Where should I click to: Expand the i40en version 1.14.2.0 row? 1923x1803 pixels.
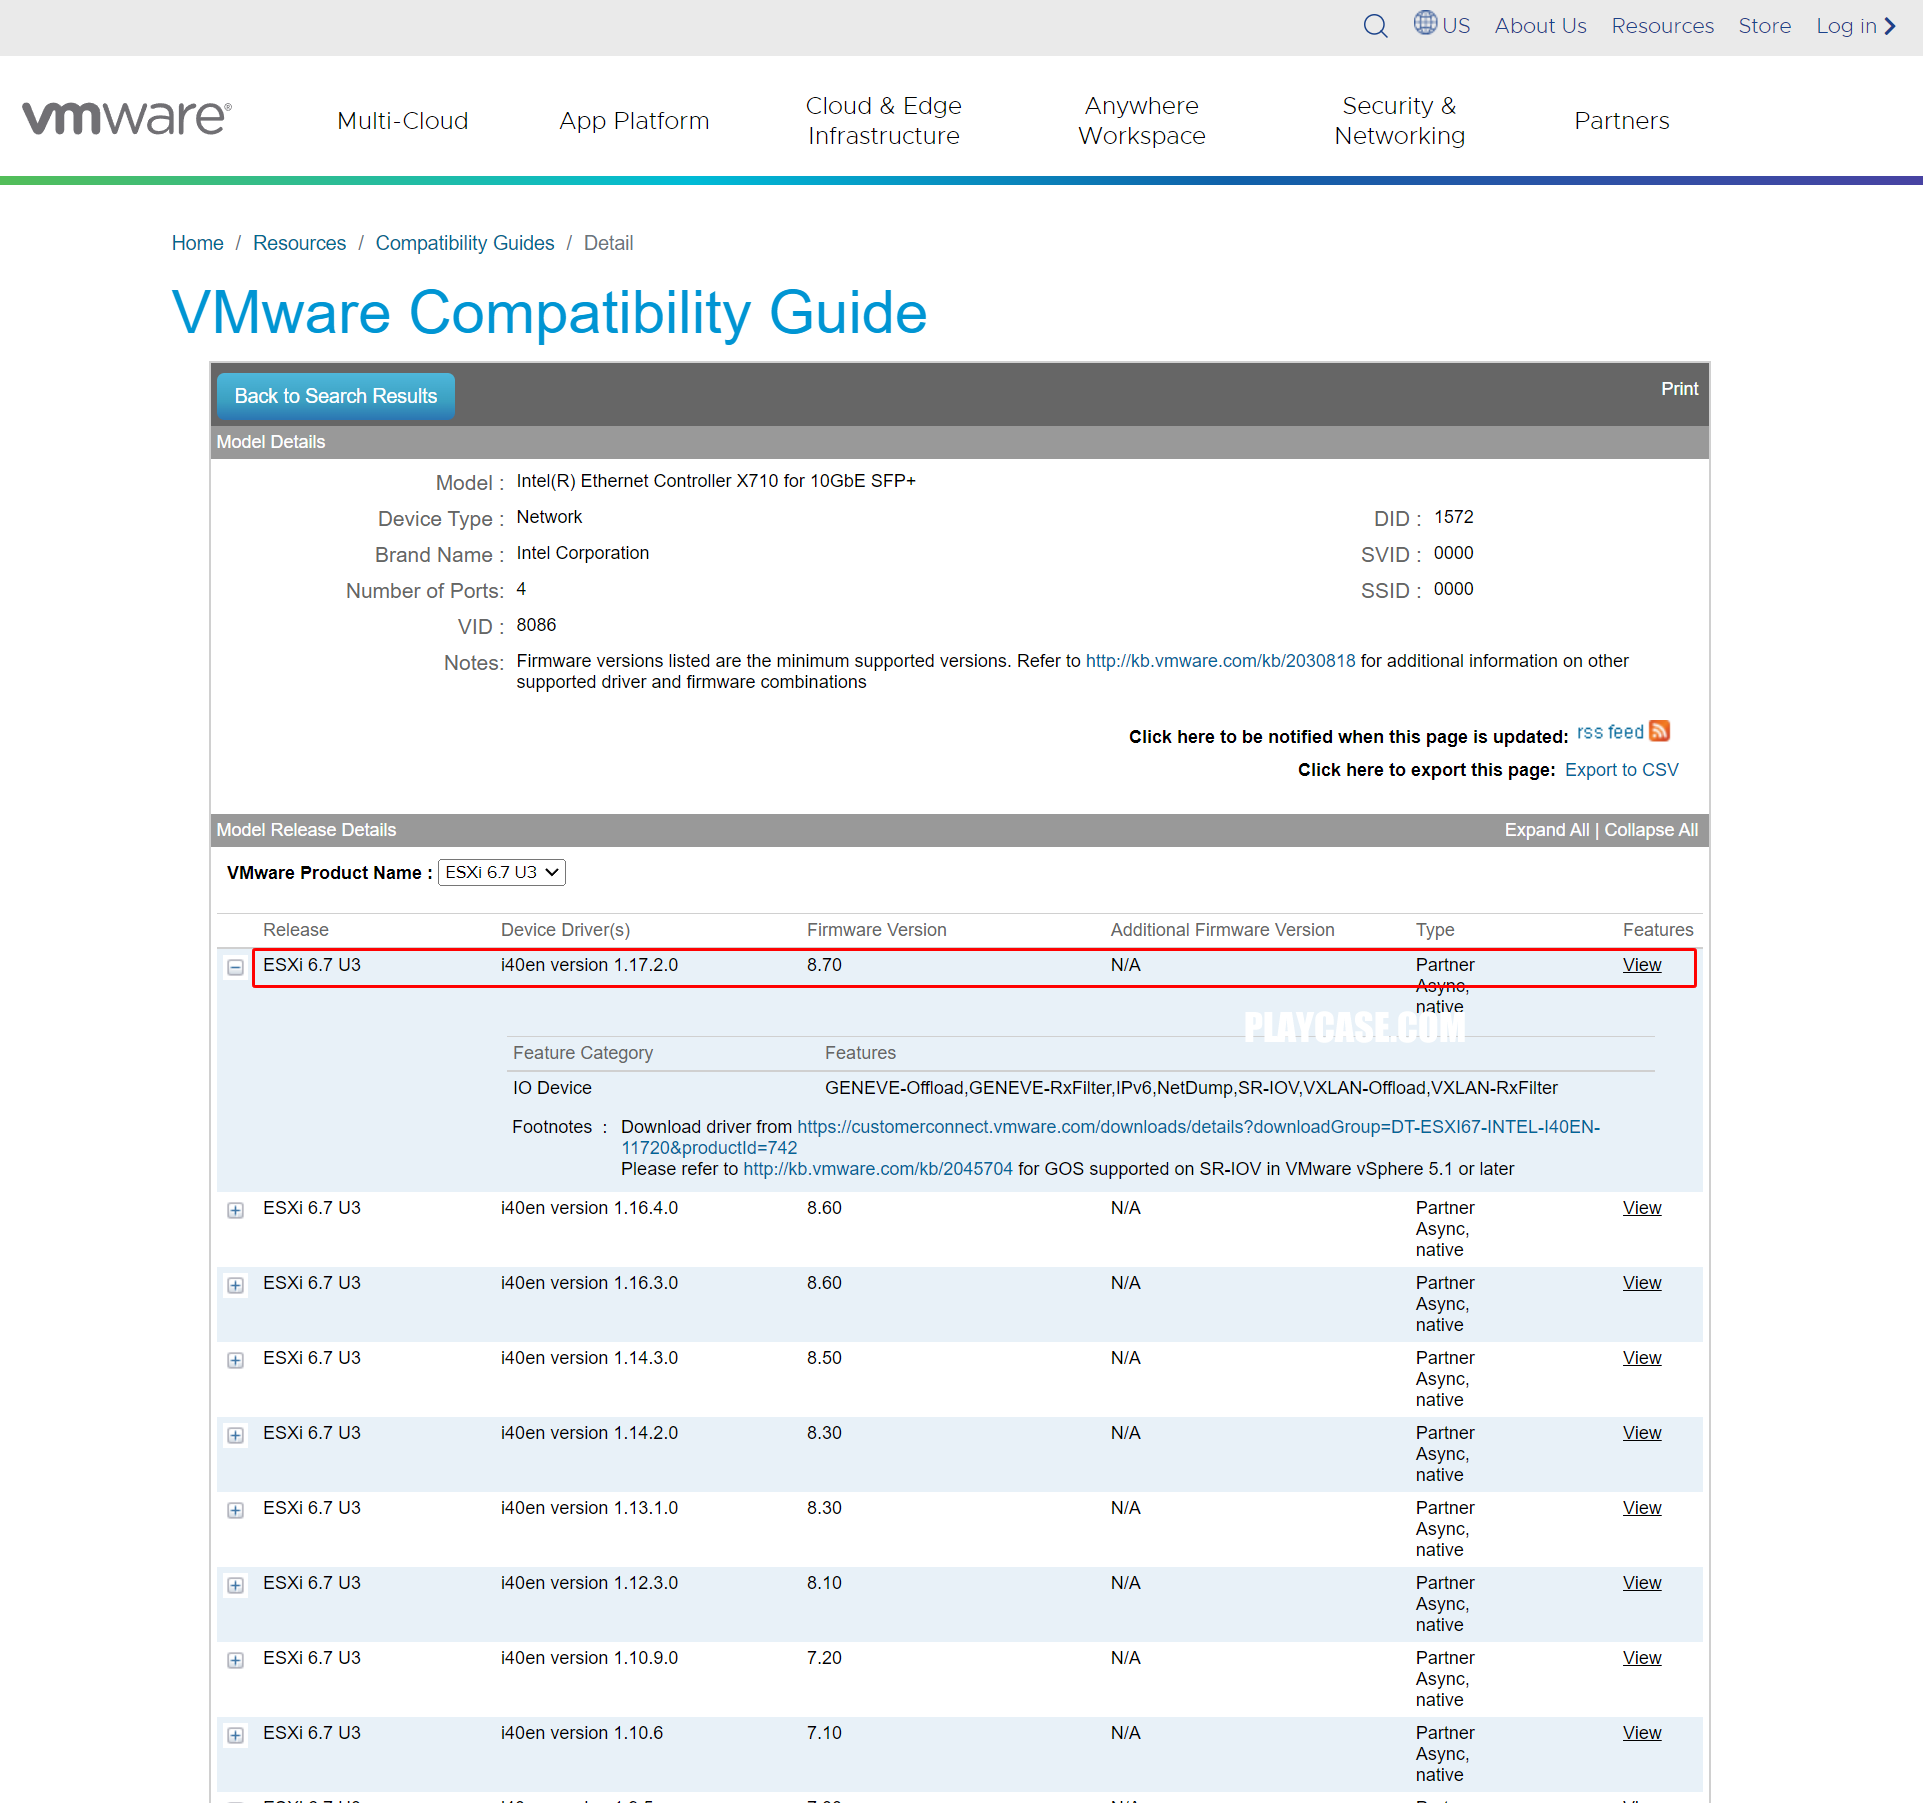pyautogui.click(x=235, y=1435)
